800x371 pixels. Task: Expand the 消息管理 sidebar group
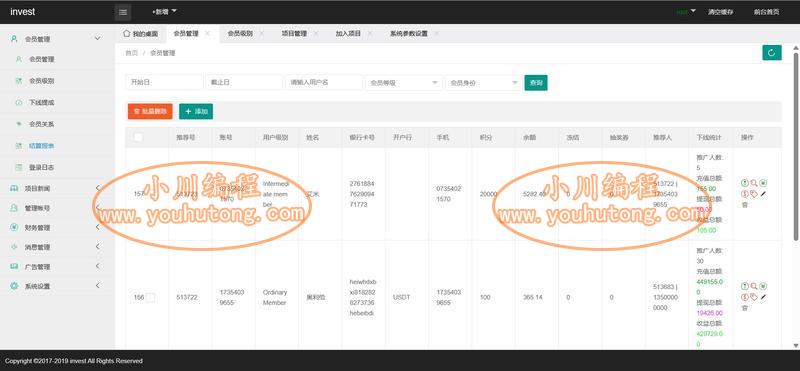57,247
